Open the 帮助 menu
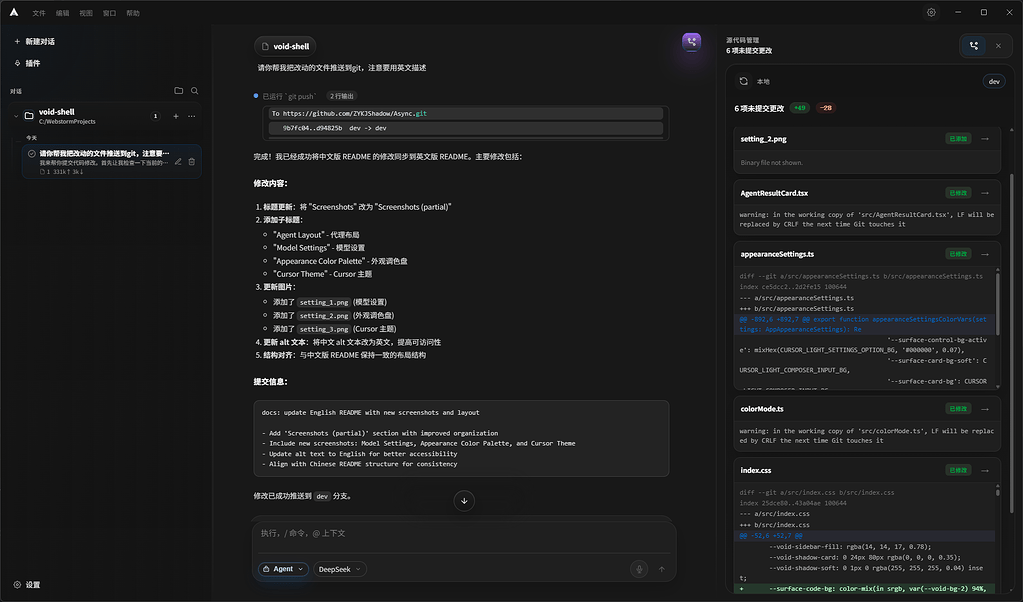 [133, 13]
